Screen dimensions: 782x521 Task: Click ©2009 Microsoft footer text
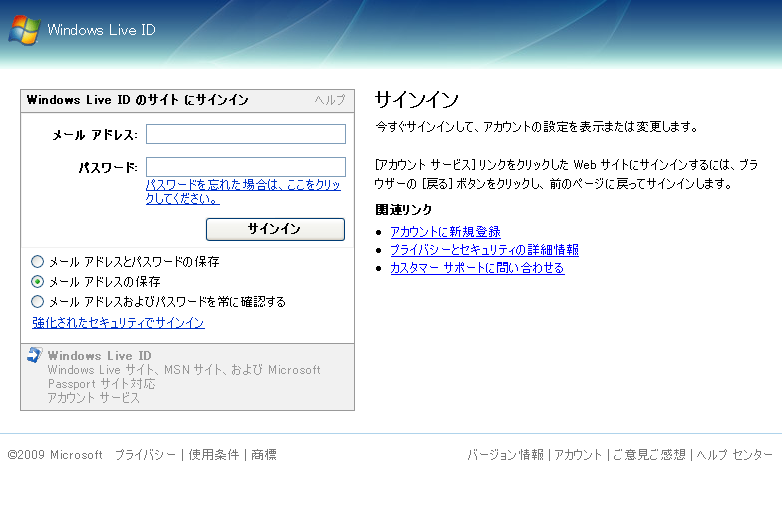click(55, 455)
